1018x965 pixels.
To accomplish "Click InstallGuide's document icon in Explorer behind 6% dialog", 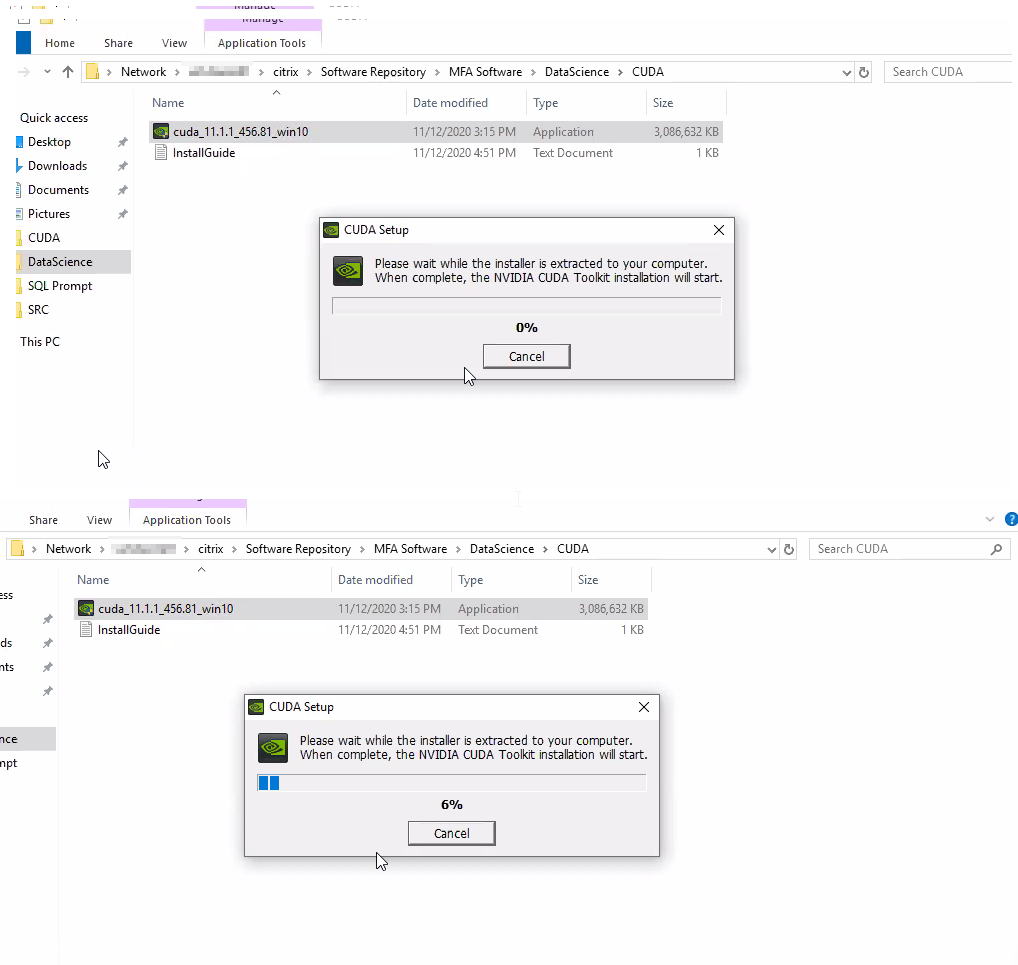I will click(x=86, y=629).
